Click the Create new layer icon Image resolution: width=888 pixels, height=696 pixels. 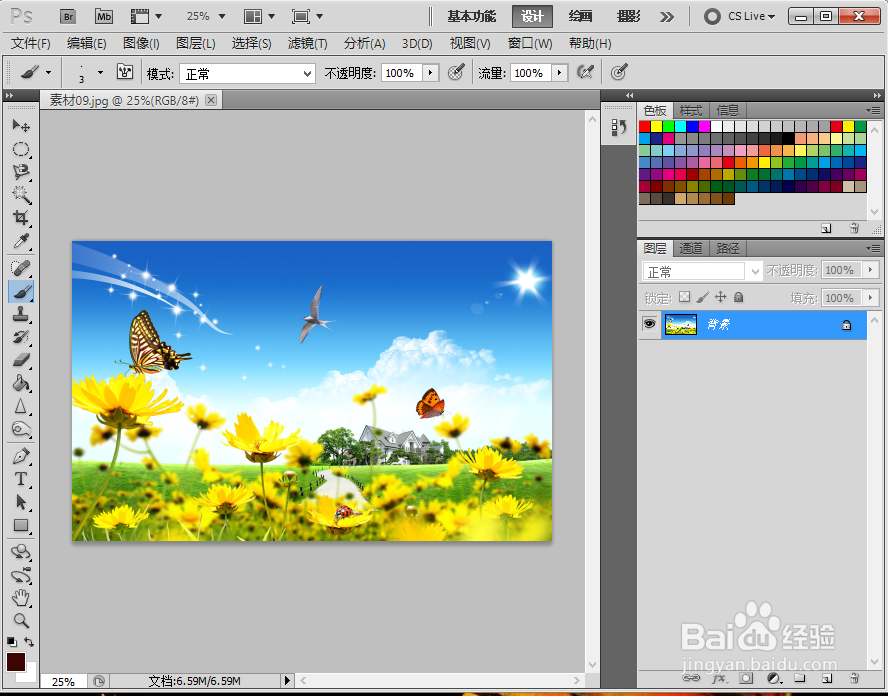tap(828, 679)
